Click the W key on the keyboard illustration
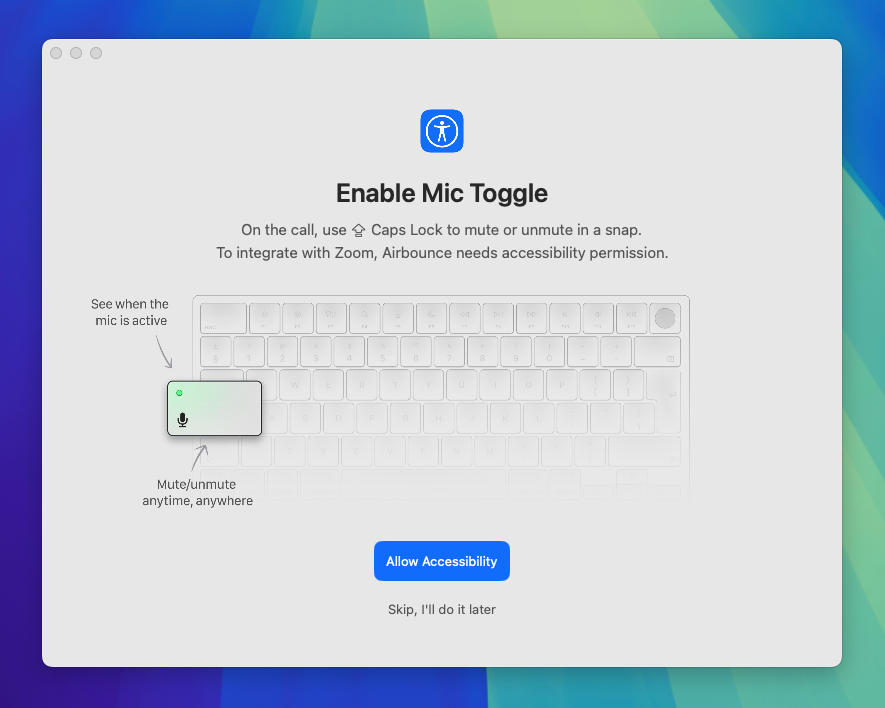Image resolution: width=885 pixels, height=708 pixels. point(294,385)
